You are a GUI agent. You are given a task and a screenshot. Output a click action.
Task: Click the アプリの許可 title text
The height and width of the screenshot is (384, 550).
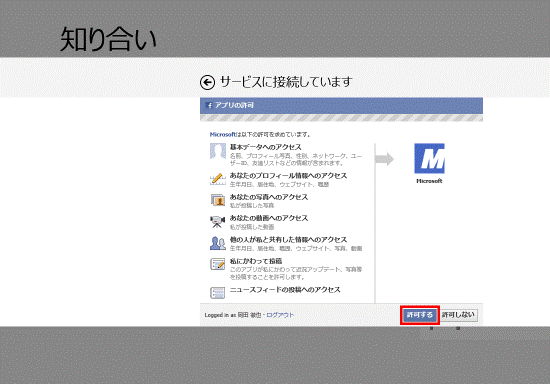(x=234, y=105)
